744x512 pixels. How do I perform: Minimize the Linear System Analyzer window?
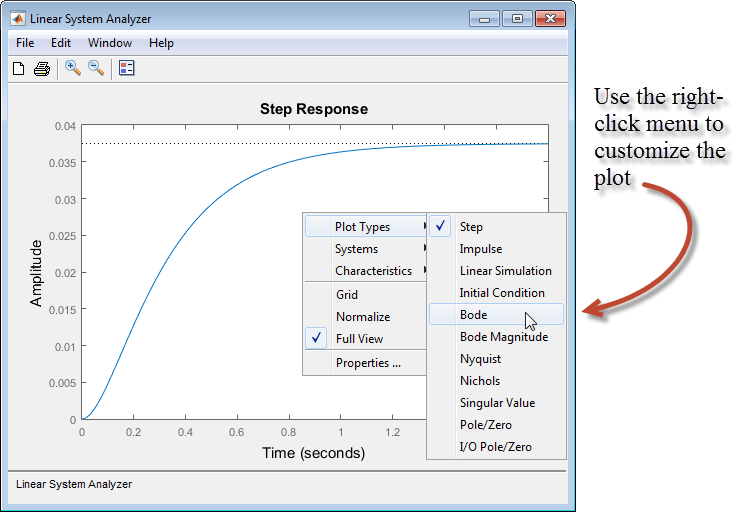coord(484,19)
